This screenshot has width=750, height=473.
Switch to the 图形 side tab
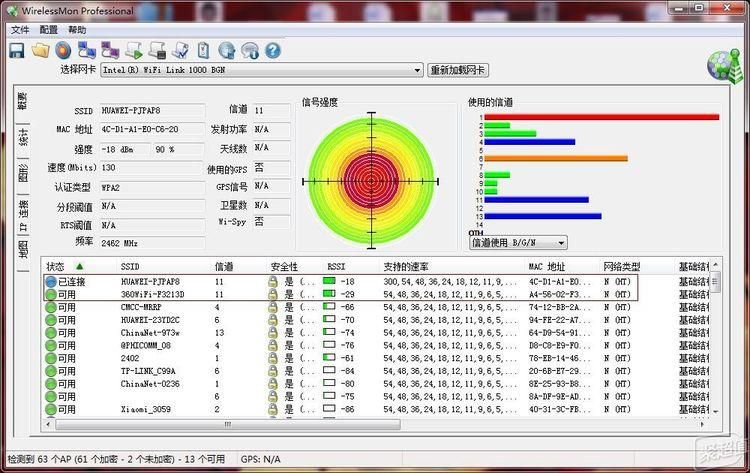[22, 173]
